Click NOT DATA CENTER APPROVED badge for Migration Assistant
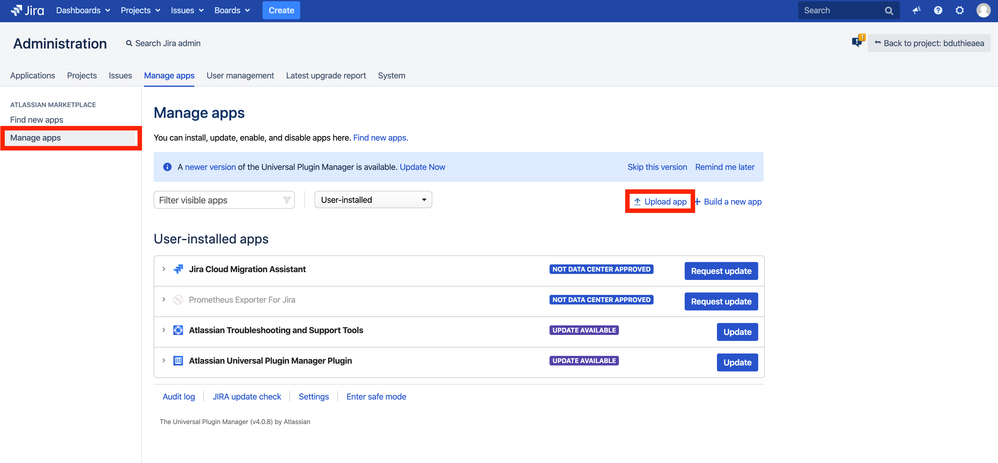The height and width of the screenshot is (463, 998). coord(601,269)
